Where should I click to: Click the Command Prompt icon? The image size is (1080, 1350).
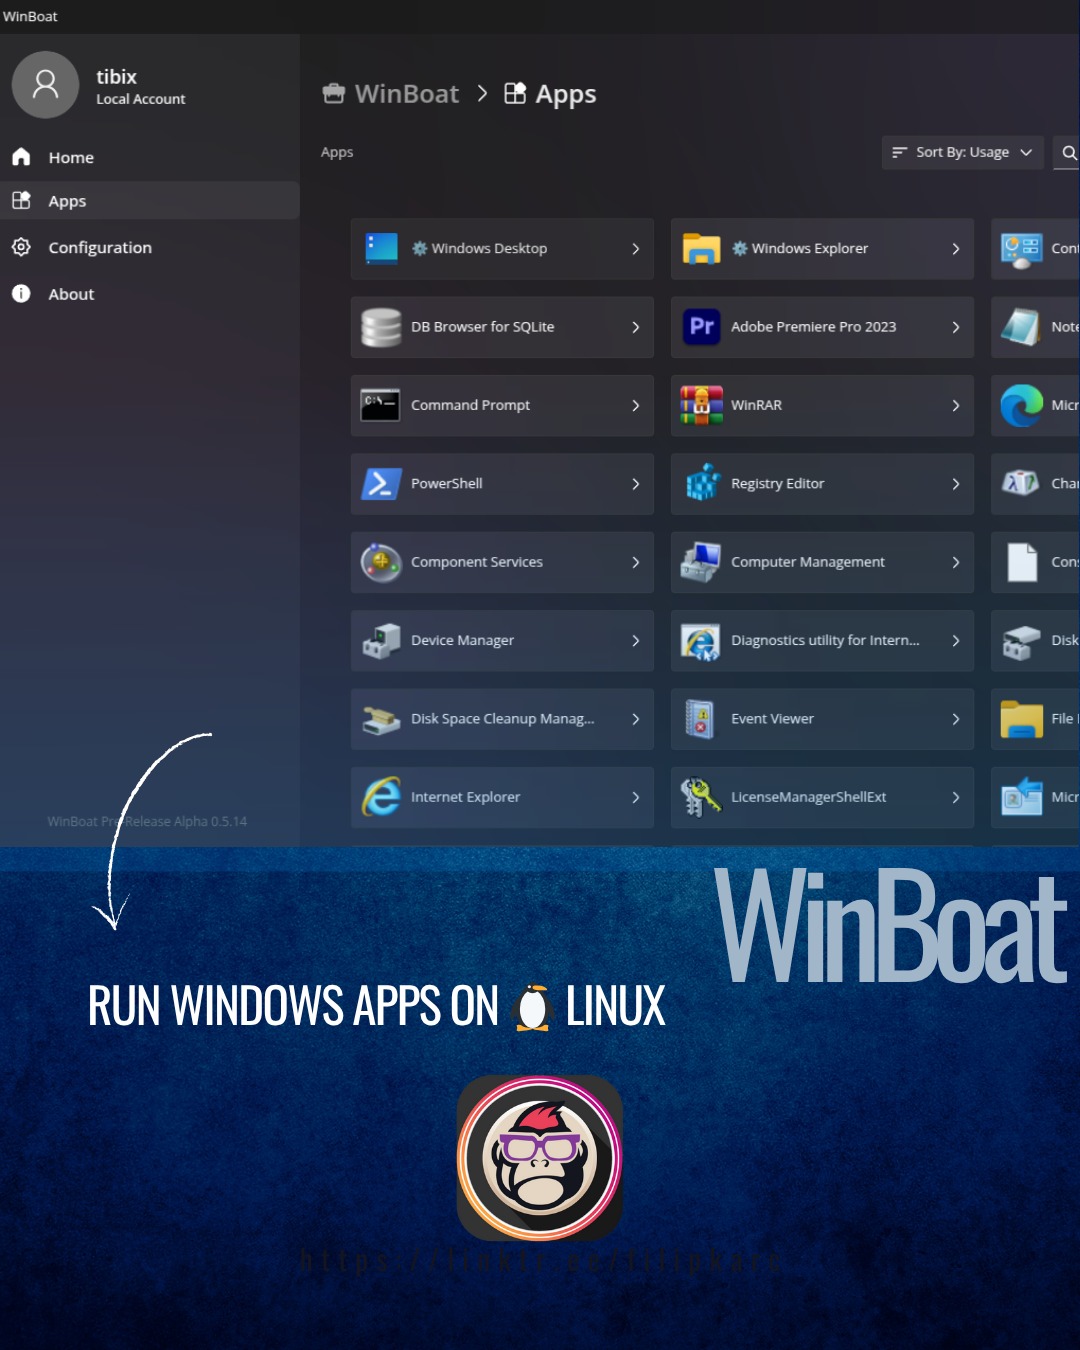coord(380,405)
